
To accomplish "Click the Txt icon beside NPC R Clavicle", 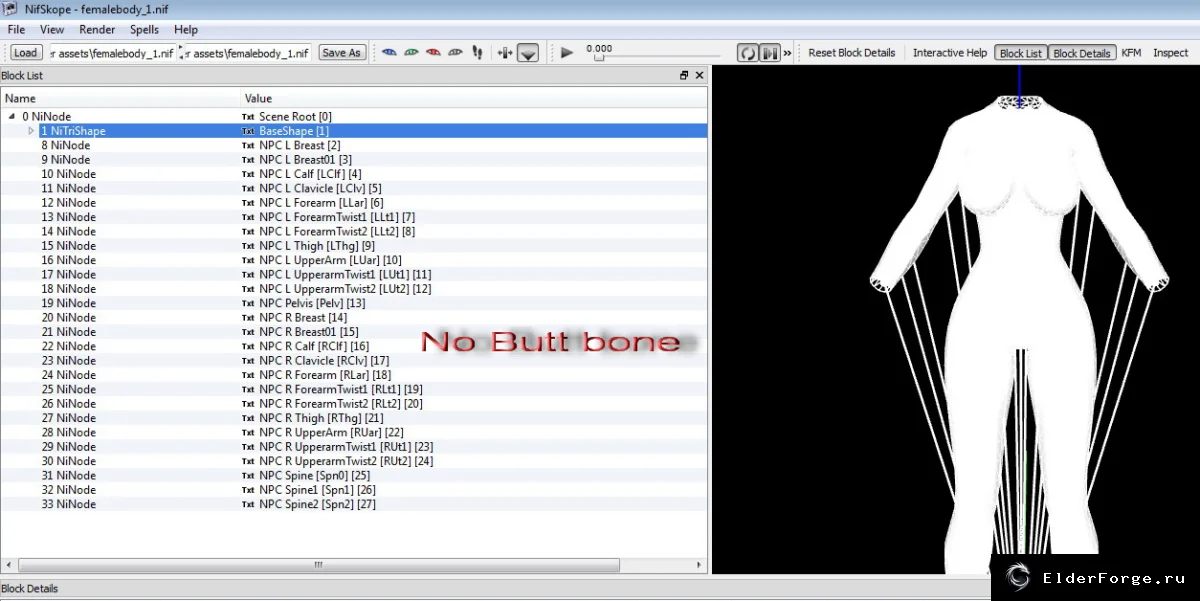I will (x=248, y=360).
